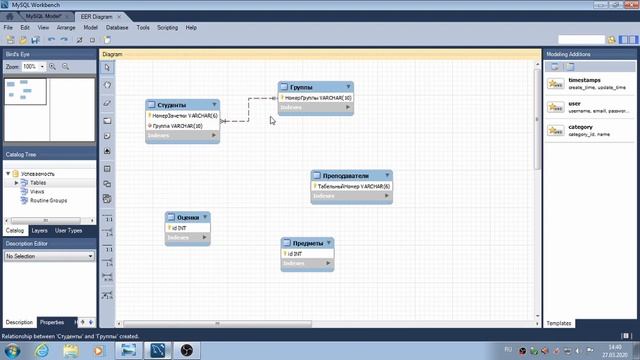Select 1:n identifying relationship tool
Screen dimensions: 640x360
point(107,262)
